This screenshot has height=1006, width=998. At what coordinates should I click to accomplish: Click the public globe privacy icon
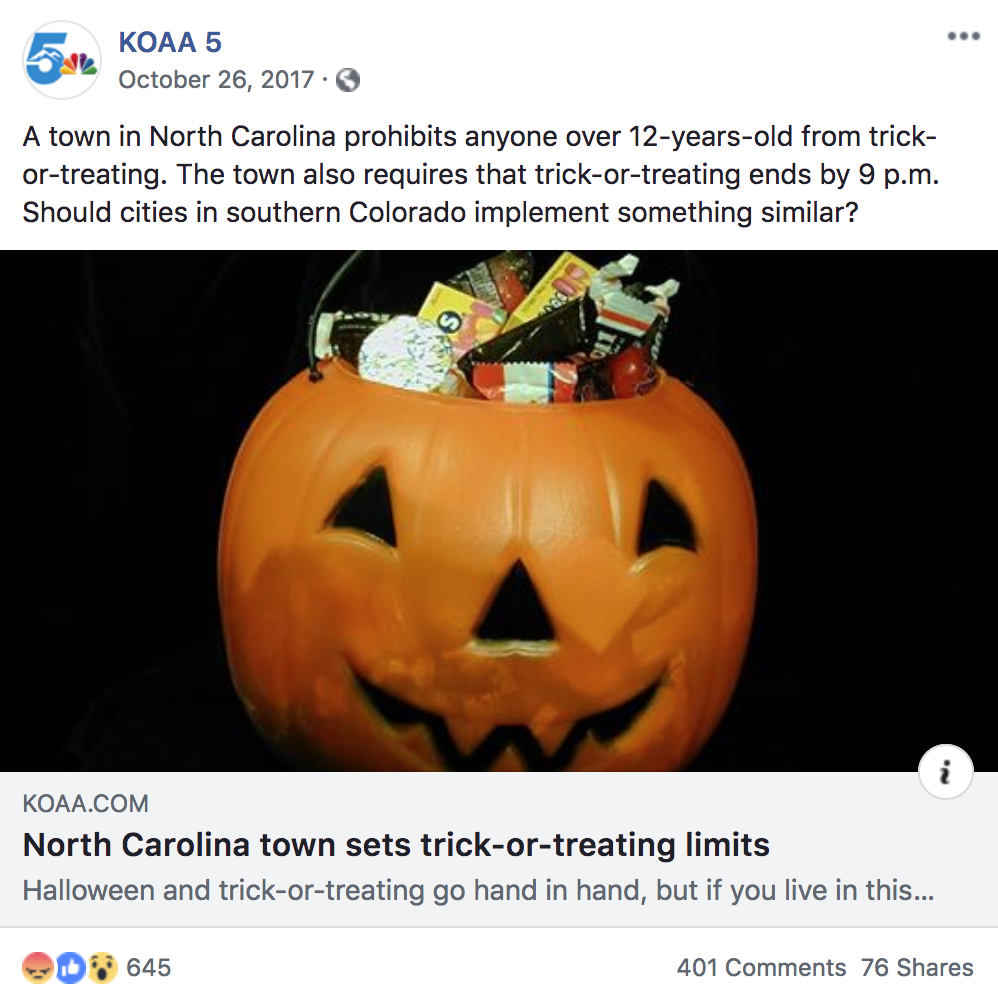[x=348, y=80]
